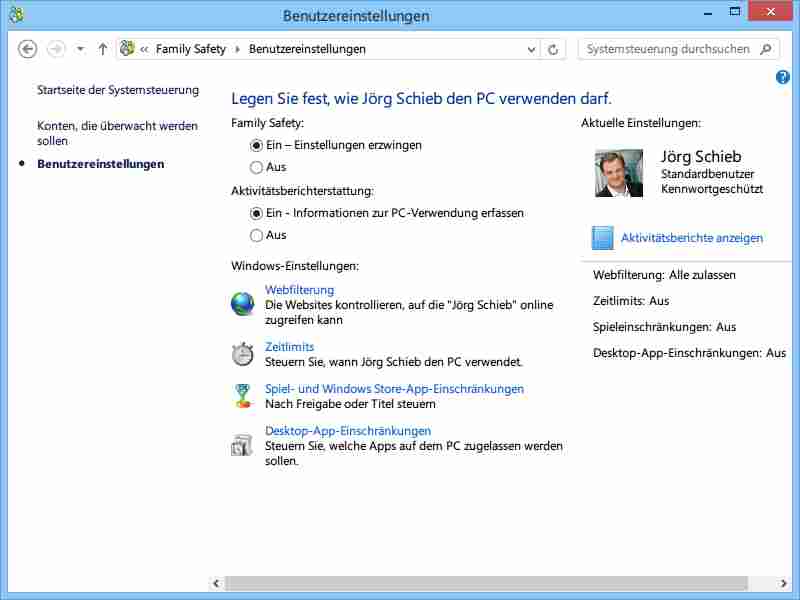This screenshot has width=800, height=600.
Task: Open the Webfilterung link
Action: pyautogui.click(x=299, y=290)
